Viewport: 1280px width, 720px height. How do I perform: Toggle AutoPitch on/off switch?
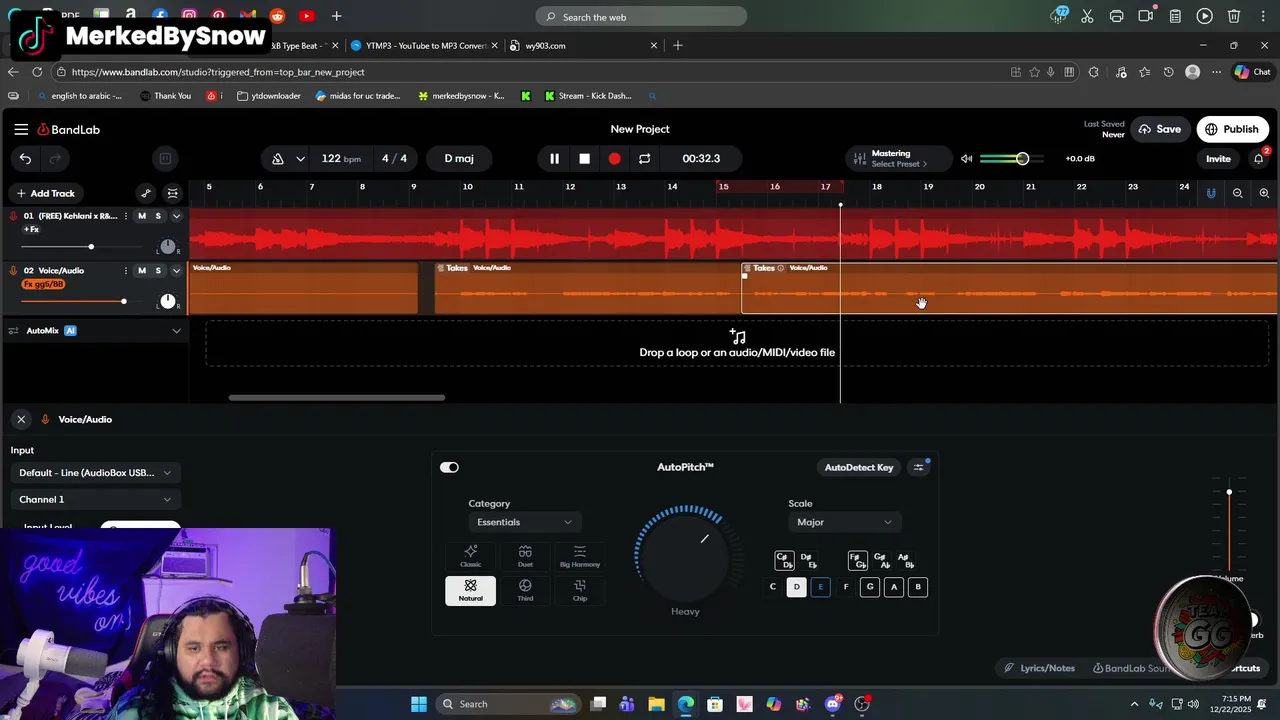449,467
